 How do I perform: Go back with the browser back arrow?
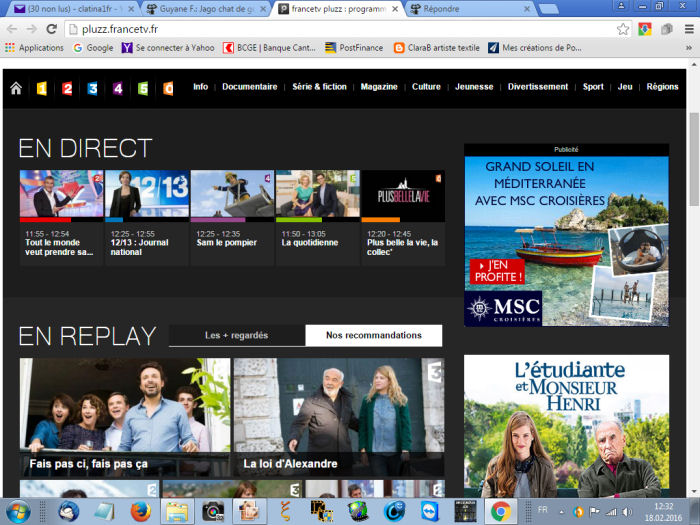click(x=12, y=29)
